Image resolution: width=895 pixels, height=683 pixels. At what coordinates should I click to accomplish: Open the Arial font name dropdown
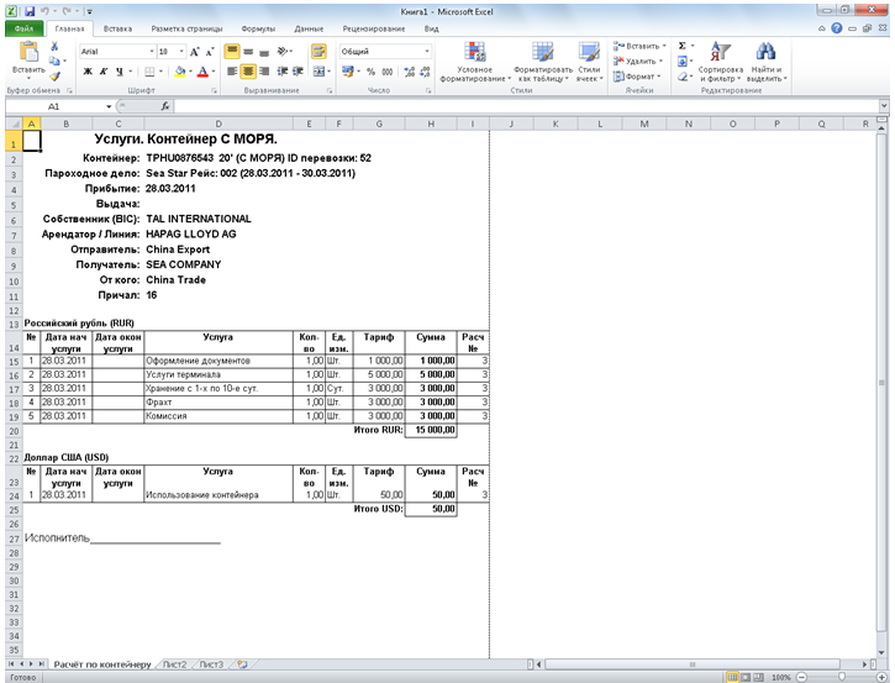[x=152, y=51]
